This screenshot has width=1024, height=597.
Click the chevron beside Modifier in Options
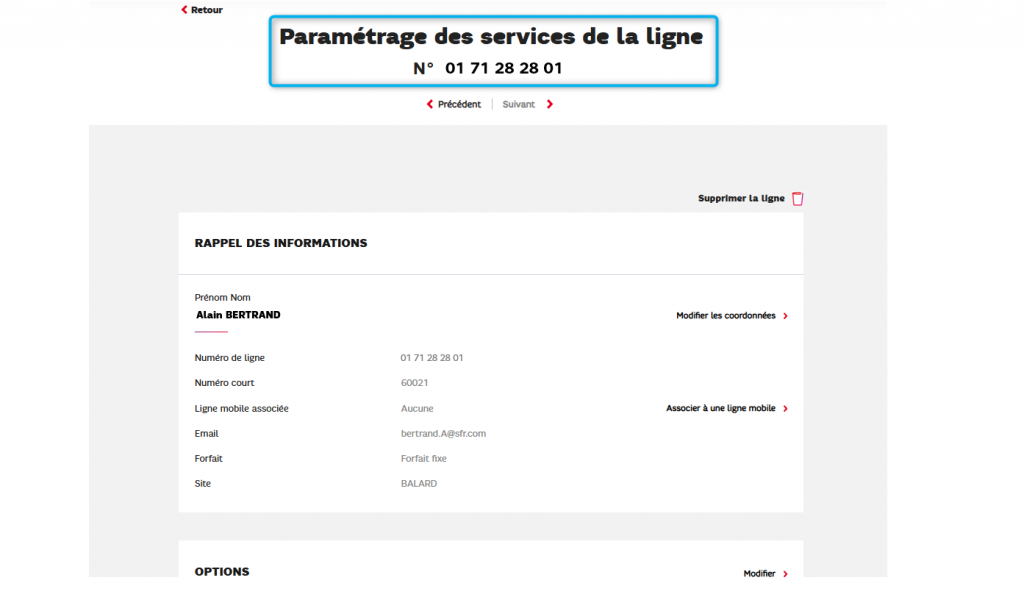tap(785, 574)
